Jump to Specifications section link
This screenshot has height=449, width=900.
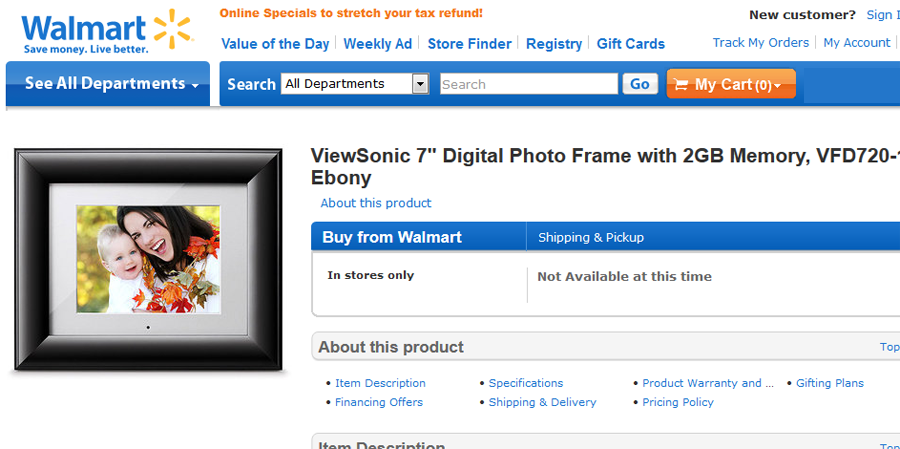click(x=526, y=383)
